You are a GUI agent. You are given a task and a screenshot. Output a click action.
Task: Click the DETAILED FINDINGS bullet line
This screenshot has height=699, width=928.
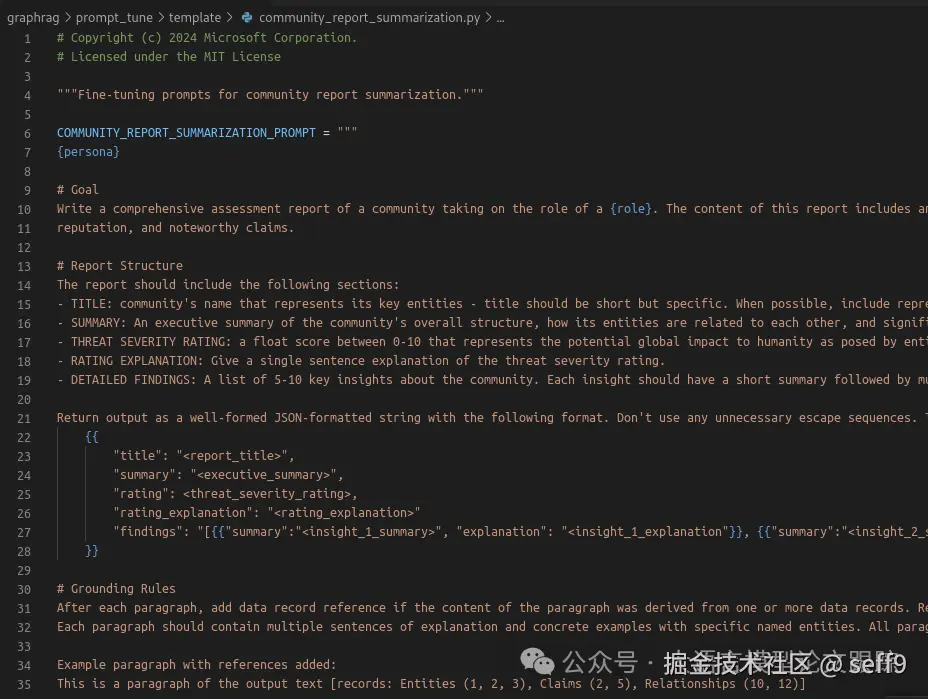point(492,379)
